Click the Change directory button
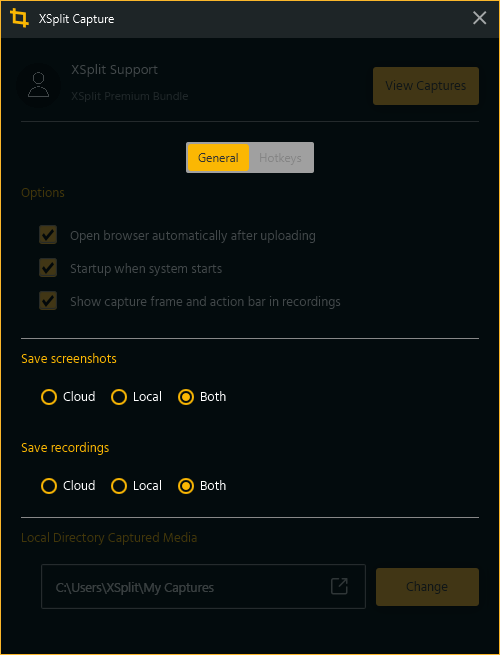The image size is (500, 655). tap(427, 586)
